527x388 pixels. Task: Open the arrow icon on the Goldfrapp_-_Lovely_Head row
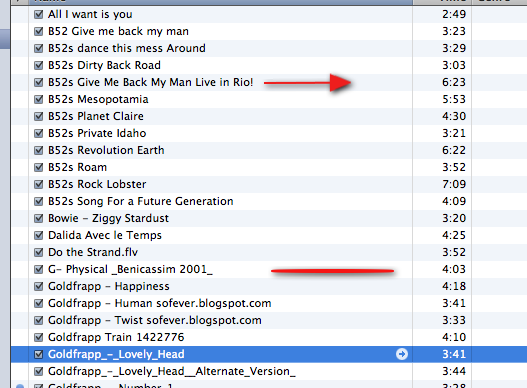tap(402, 354)
